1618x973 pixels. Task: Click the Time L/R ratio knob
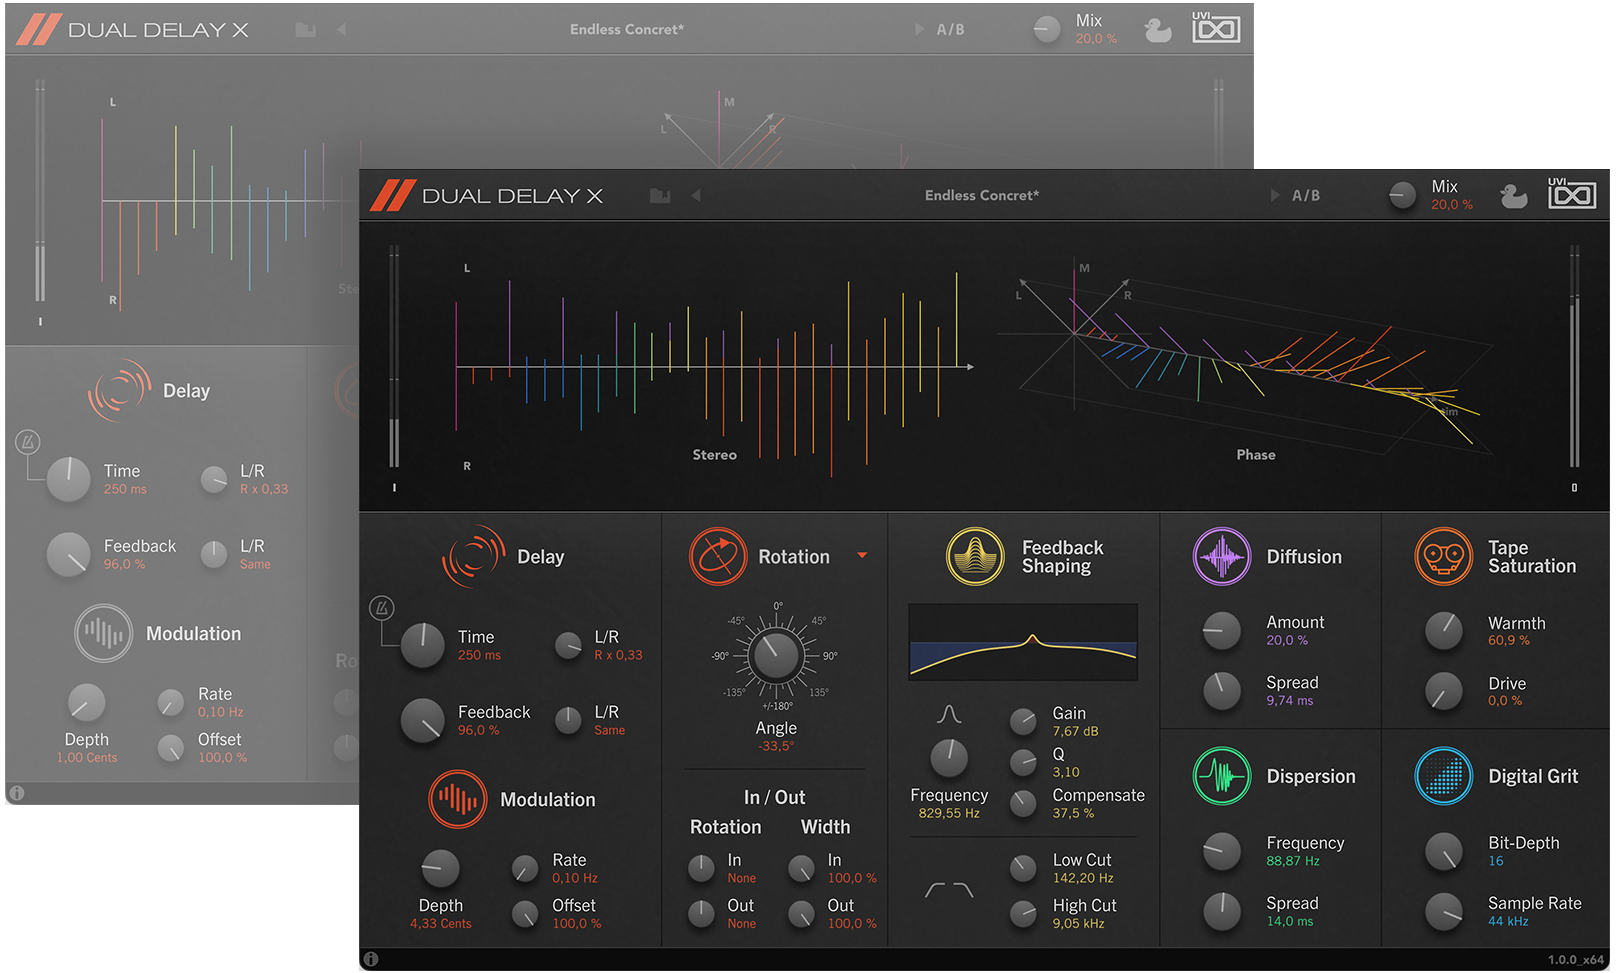[568, 646]
